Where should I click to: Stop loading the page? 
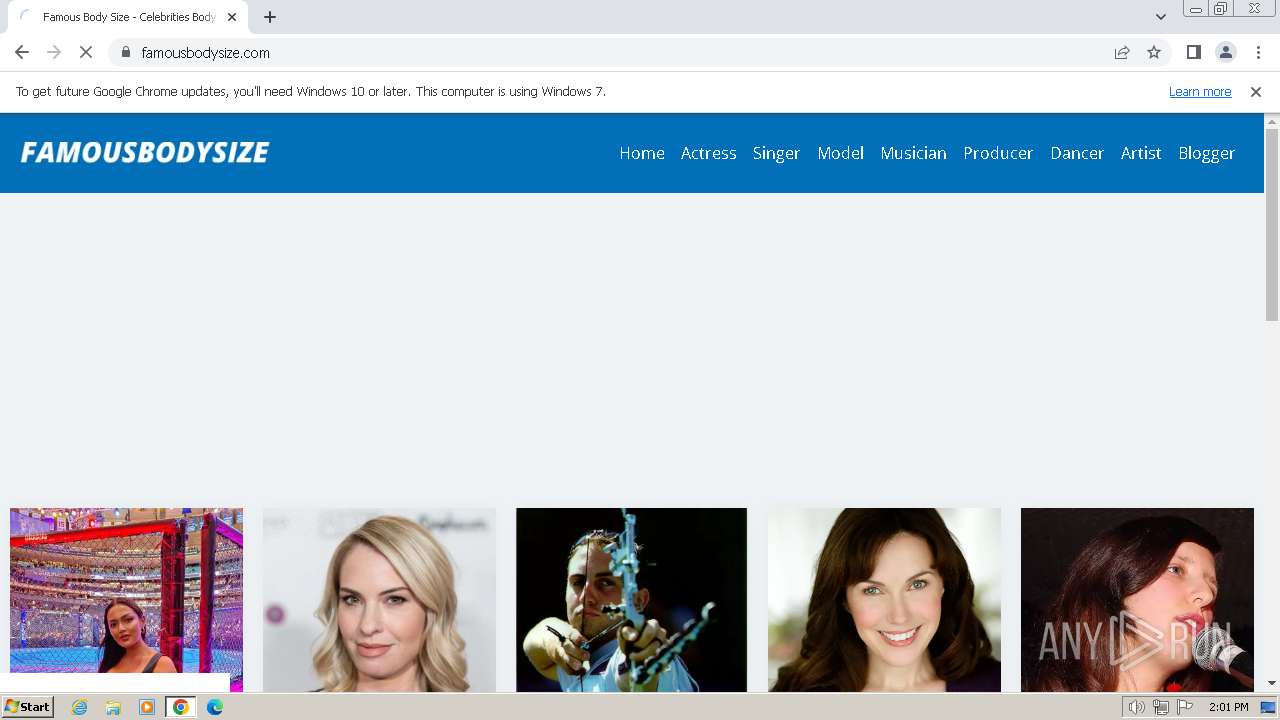pyautogui.click(x=86, y=53)
